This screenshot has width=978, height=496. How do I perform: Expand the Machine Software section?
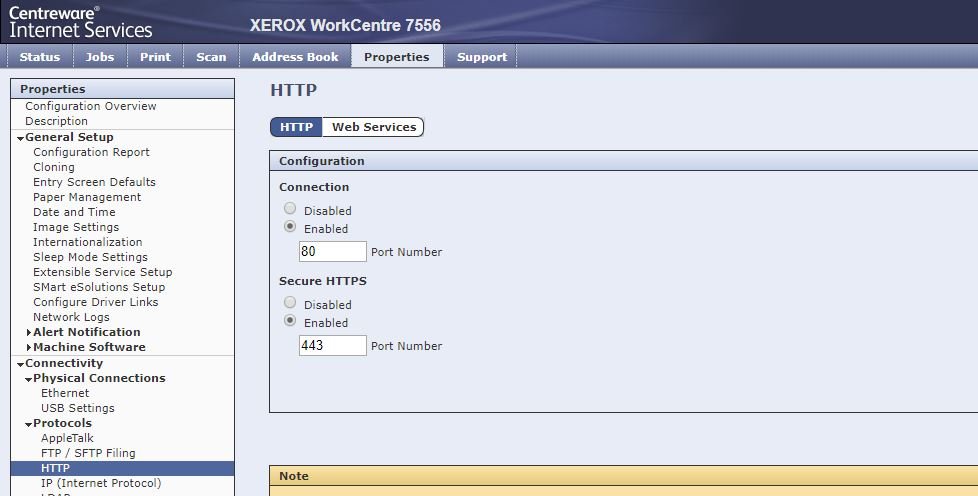click(x=28, y=347)
